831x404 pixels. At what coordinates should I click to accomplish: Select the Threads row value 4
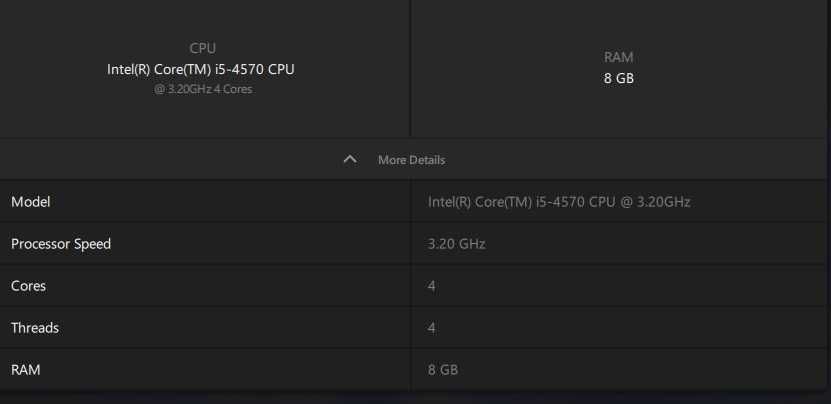432,328
